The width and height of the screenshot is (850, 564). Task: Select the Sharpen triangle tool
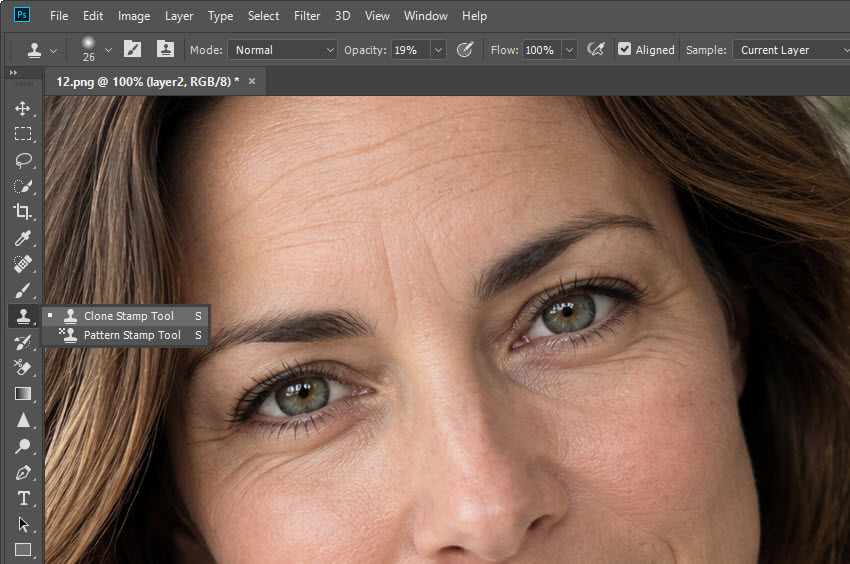[x=22, y=420]
